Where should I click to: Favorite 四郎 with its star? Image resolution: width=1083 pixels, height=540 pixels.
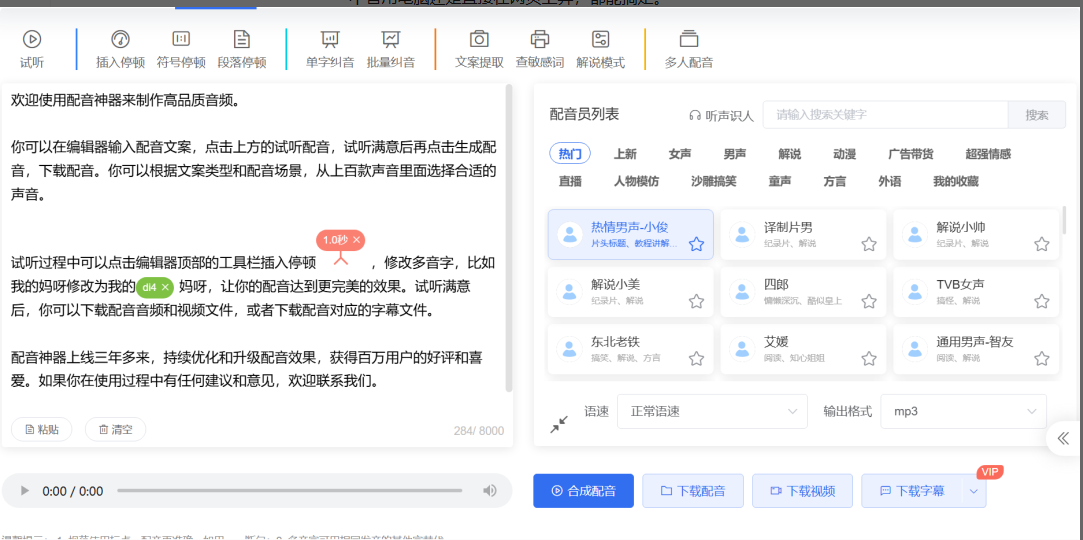click(x=869, y=301)
